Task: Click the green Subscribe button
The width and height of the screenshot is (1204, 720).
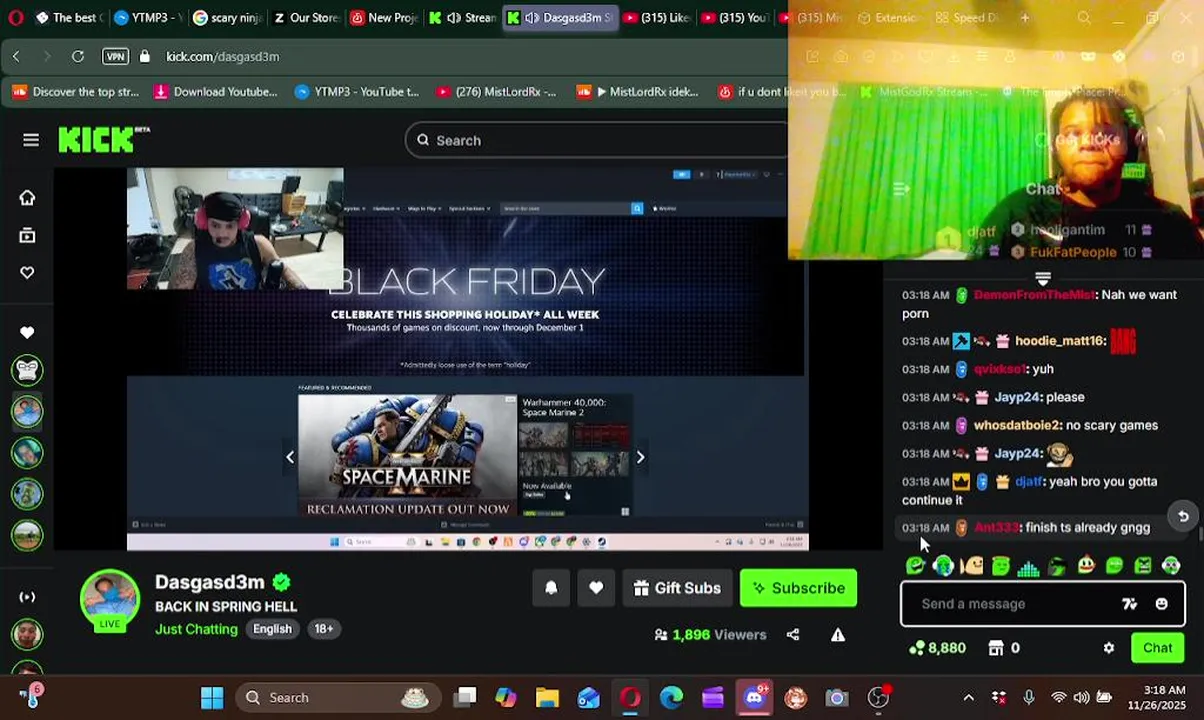Action: tap(798, 588)
